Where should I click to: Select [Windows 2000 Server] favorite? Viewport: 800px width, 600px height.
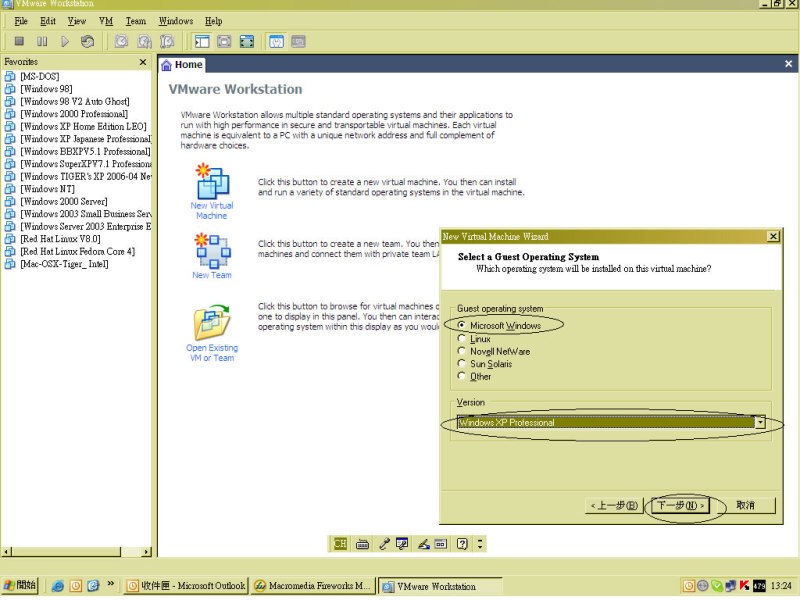(x=64, y=202)
